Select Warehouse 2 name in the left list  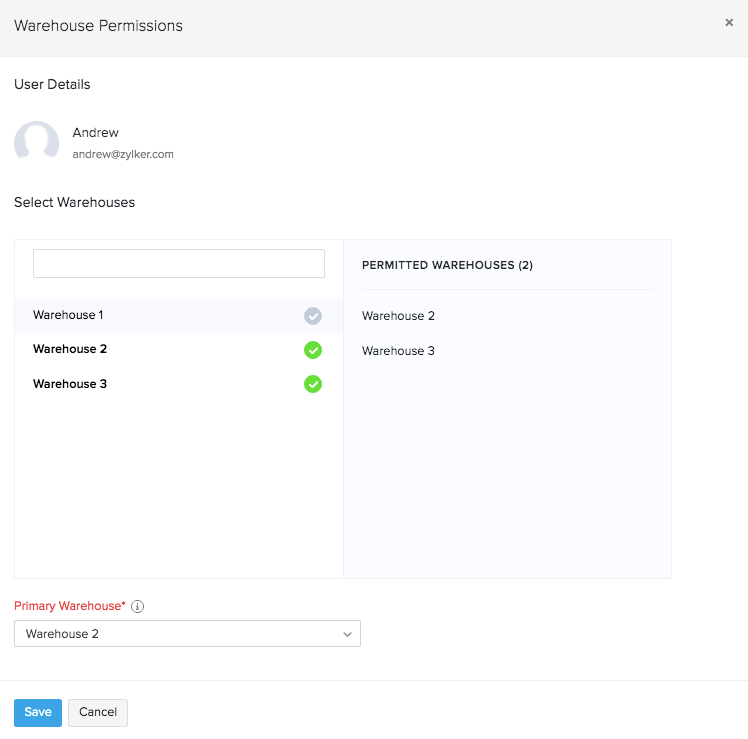tap(70, 349)
